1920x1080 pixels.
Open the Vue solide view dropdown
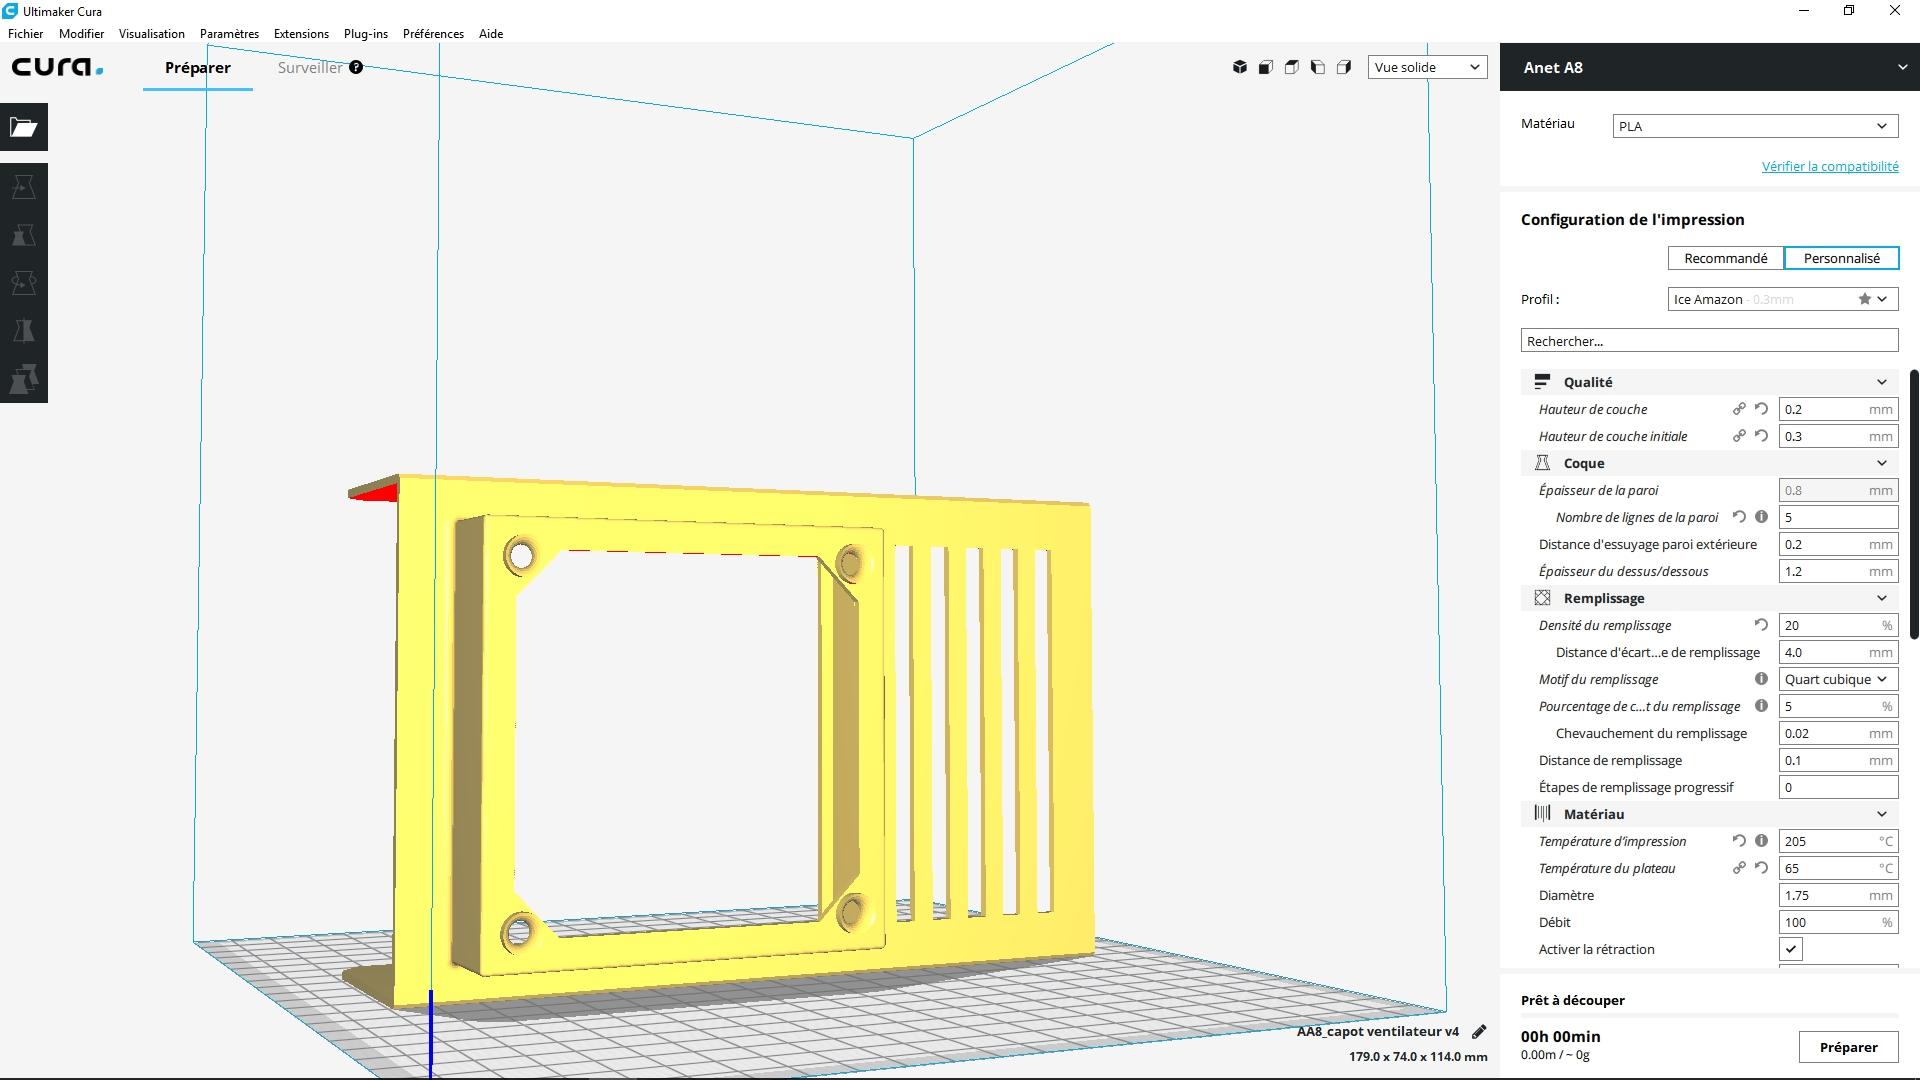tap(1427, 67)
